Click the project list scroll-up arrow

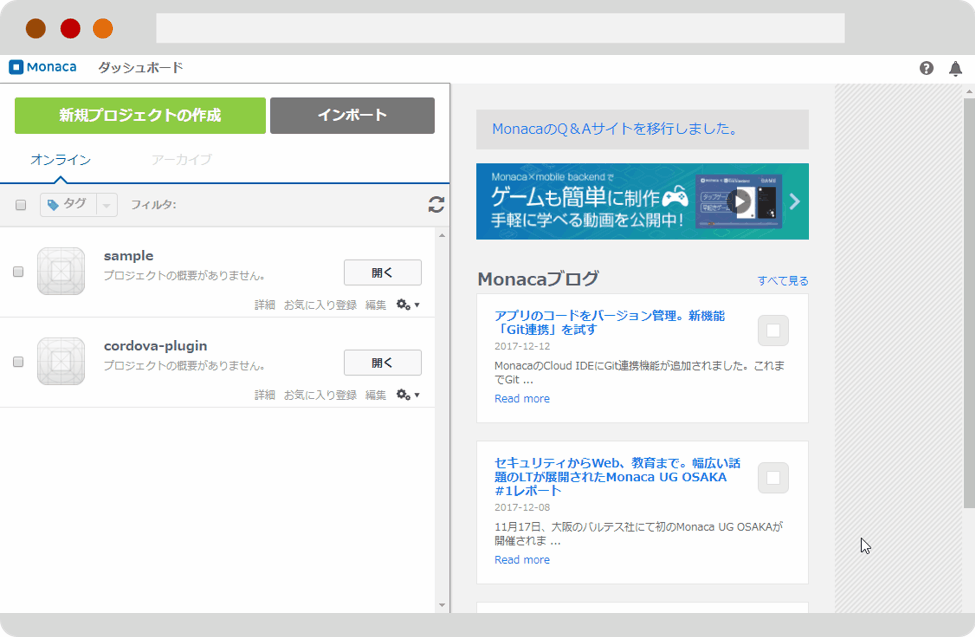click(x=442, y=236)
